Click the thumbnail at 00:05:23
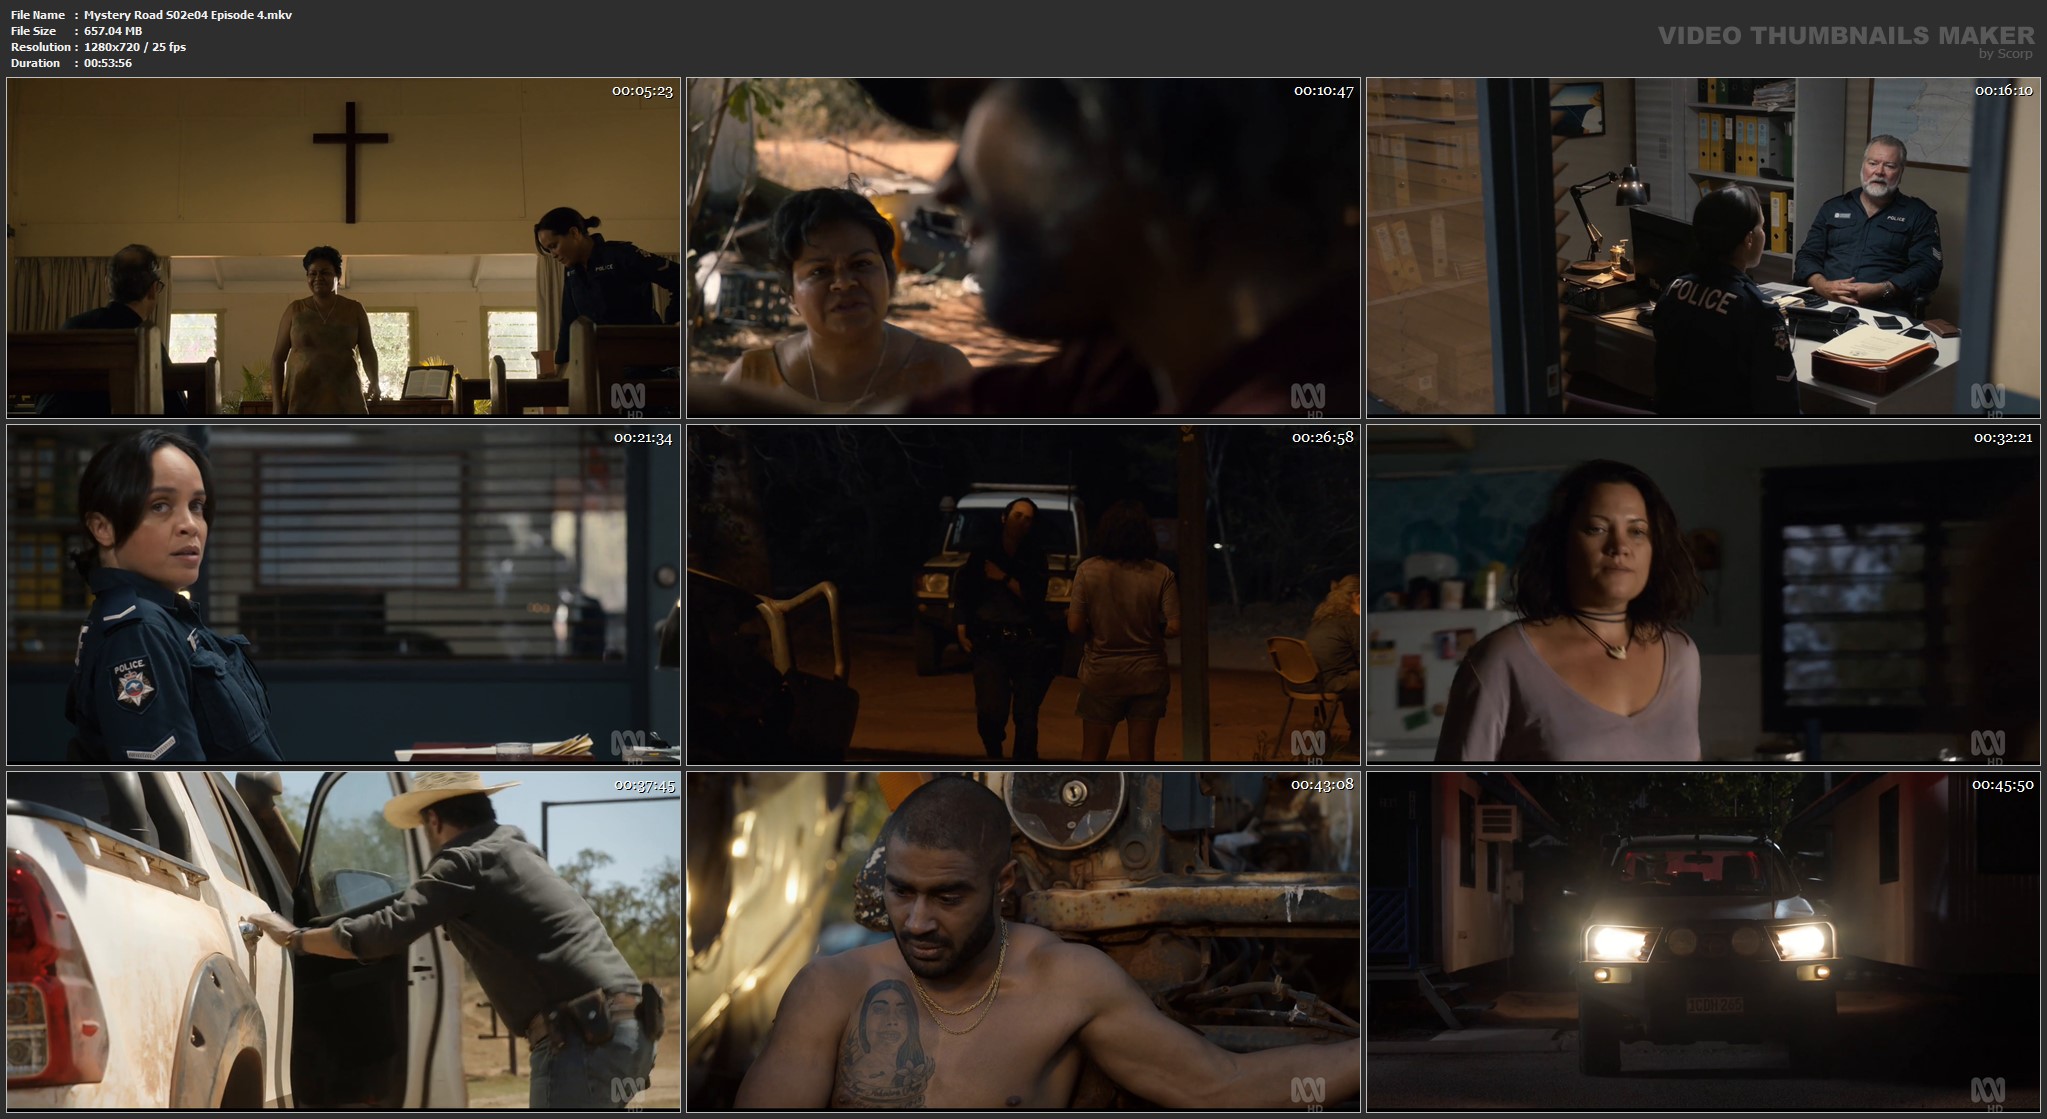The height and width of the screenshot is (1119, 2047). tap(343, 247)
